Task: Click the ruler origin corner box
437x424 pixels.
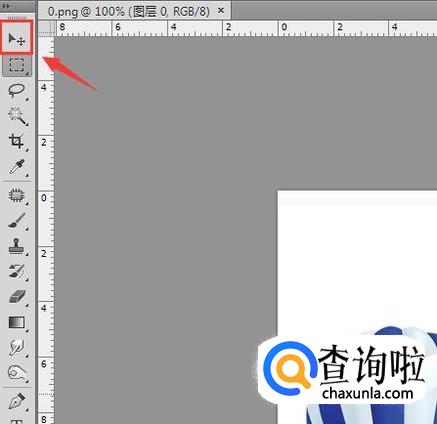Action: point(46,28)
